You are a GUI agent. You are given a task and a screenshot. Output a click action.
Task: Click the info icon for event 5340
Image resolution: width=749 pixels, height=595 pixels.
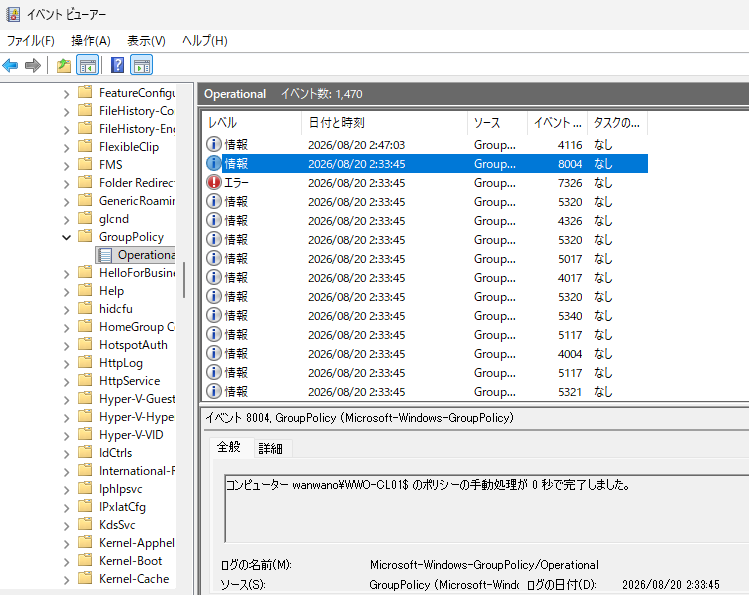point(214,315)
